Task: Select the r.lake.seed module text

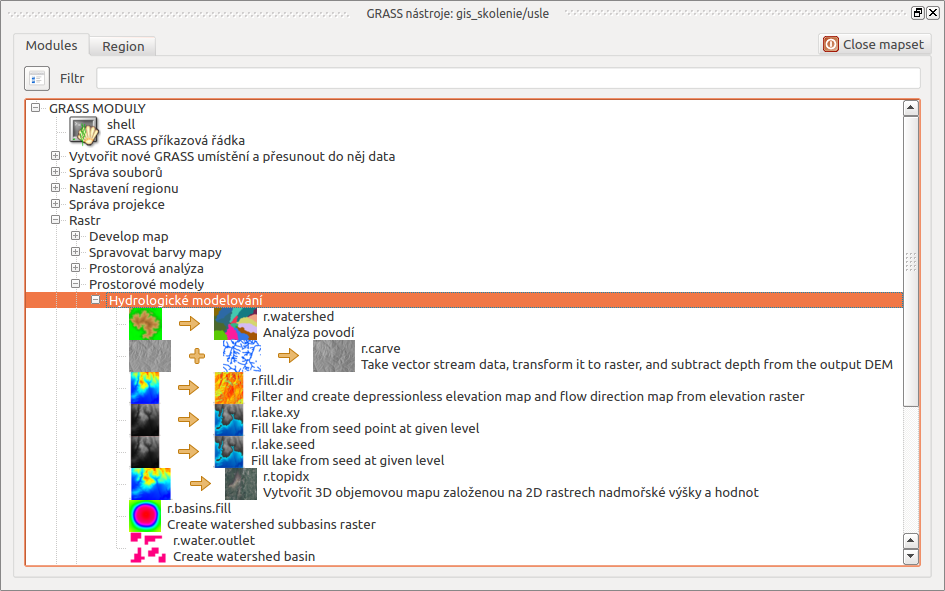Action: [x=283, y=444]
